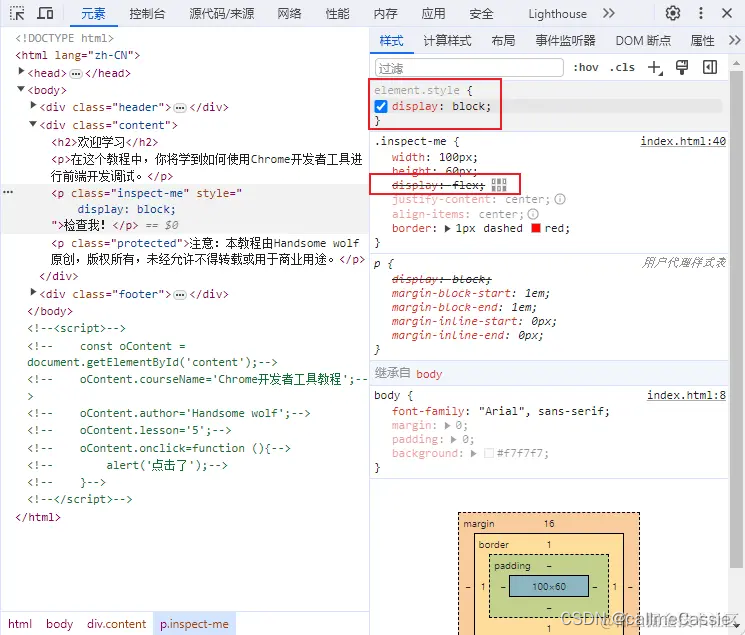The height and width of the screenshot is (635, 745).
Task: Select p.inspect-me in the breadcrumb bar
Action: click(x=194, y=624)
